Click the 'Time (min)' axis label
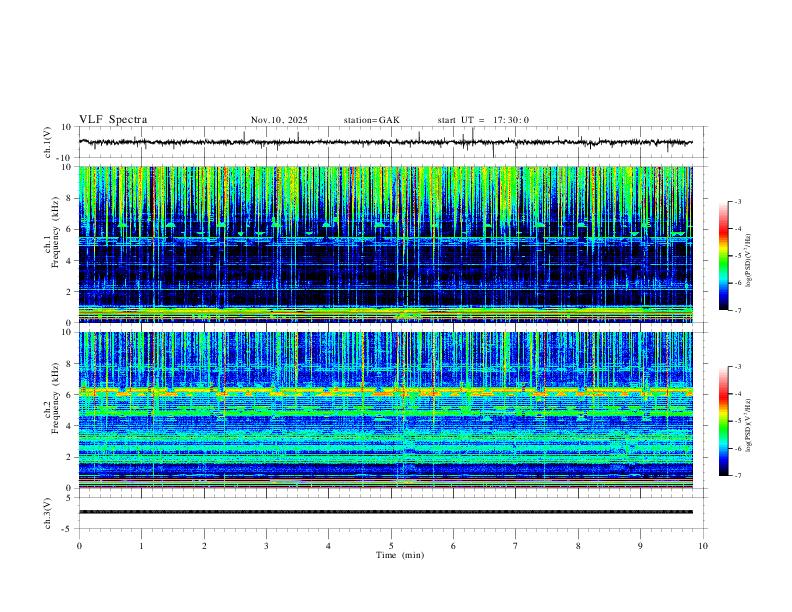792x612 pixels. 400,555
